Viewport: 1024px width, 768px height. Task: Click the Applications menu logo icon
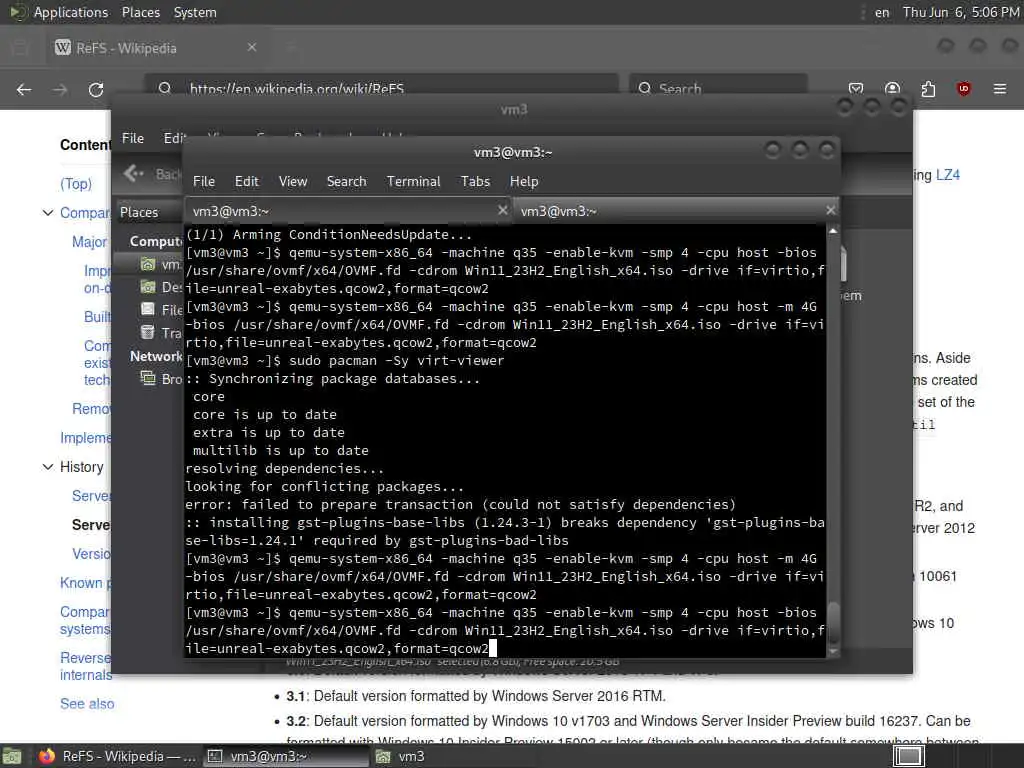point(18,12)
